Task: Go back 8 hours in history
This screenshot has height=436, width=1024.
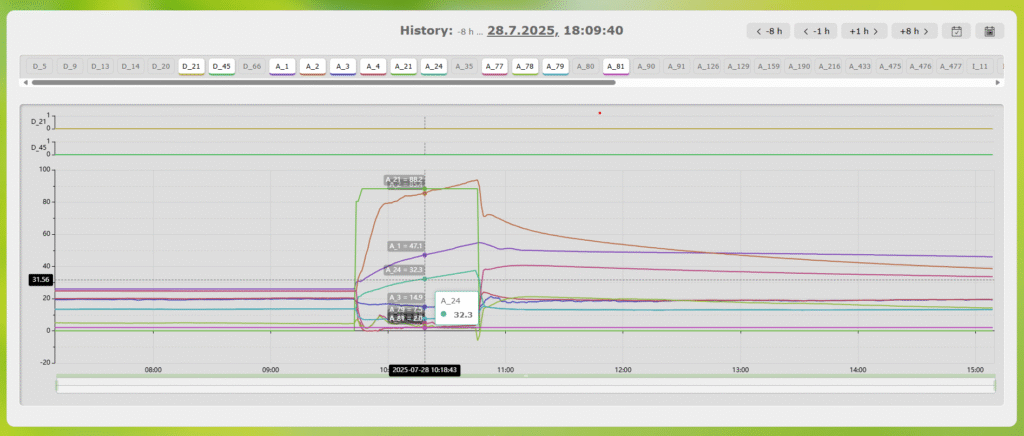Action: [769, 31]
